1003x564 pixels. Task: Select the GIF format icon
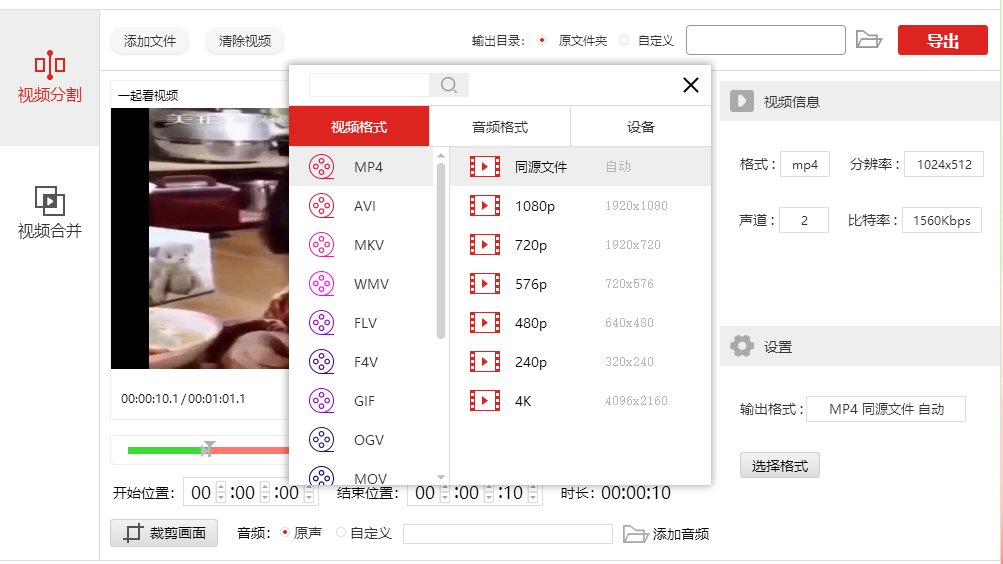[x=321, y=401]
